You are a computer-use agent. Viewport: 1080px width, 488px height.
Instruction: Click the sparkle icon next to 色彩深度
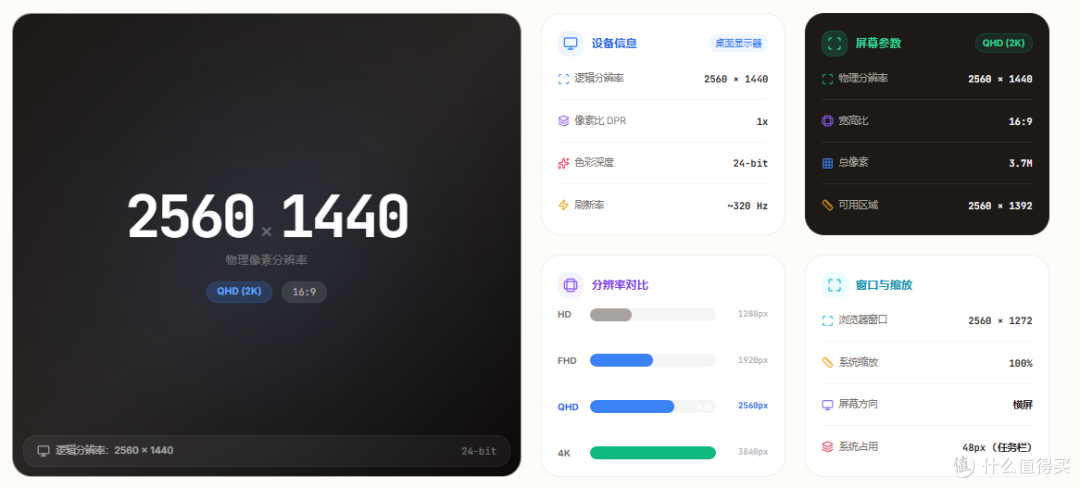pos(563,163)
